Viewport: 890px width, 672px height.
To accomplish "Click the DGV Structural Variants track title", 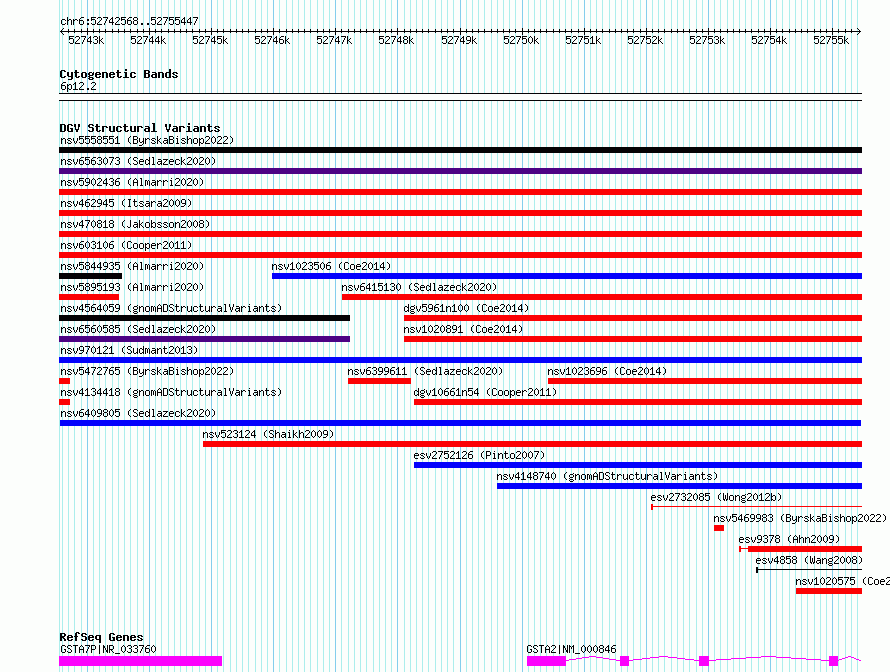I will tap(140, 128).
